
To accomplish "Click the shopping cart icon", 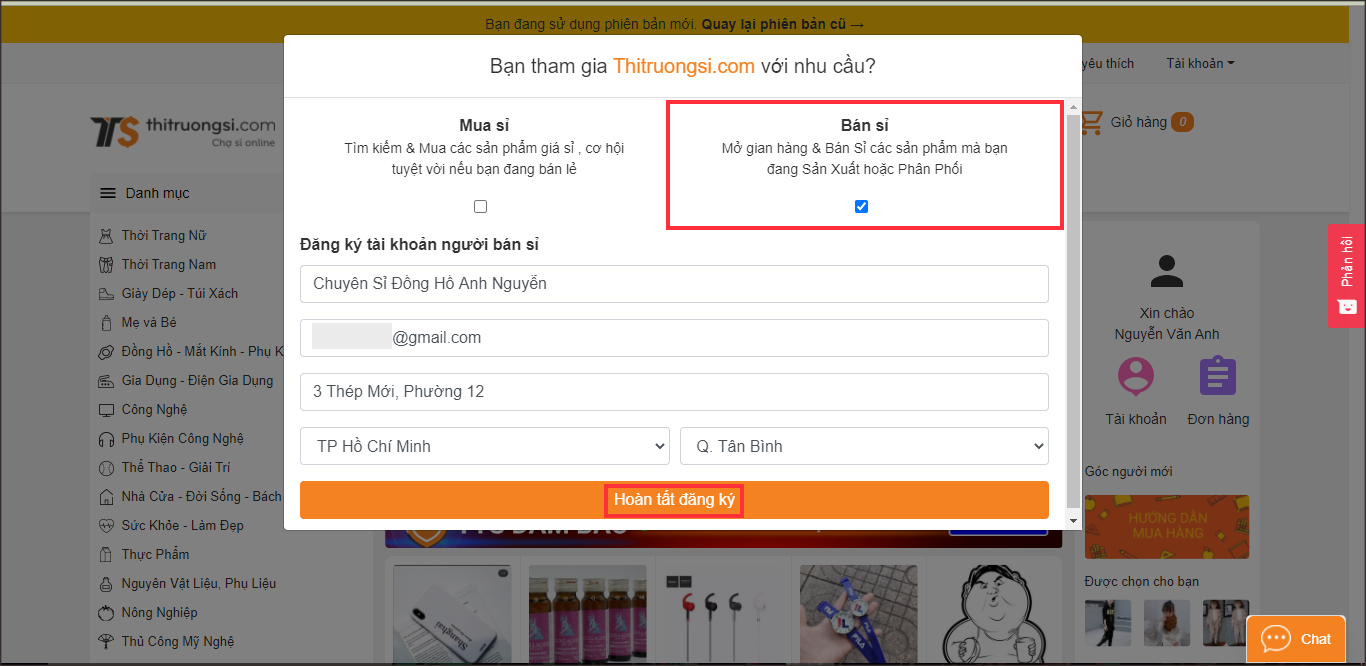I will [1091, 122].
